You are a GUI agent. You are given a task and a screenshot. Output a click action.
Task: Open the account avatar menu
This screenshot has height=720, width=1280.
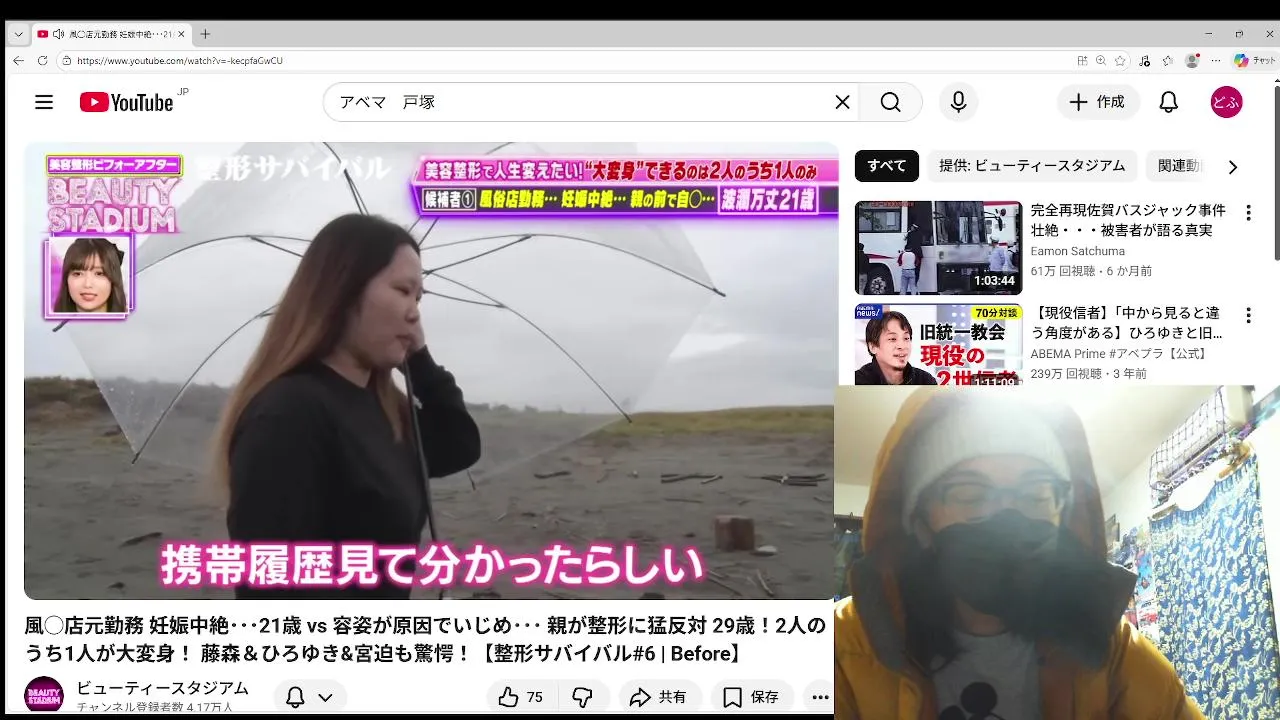(x=1226, y=102)
